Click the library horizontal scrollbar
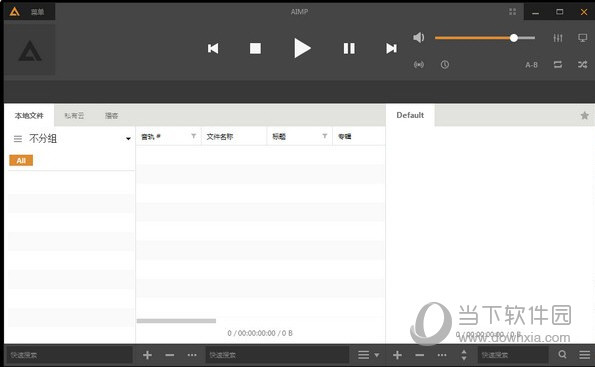The width and height of the screenshot is (595, 367). coord(176,321)
